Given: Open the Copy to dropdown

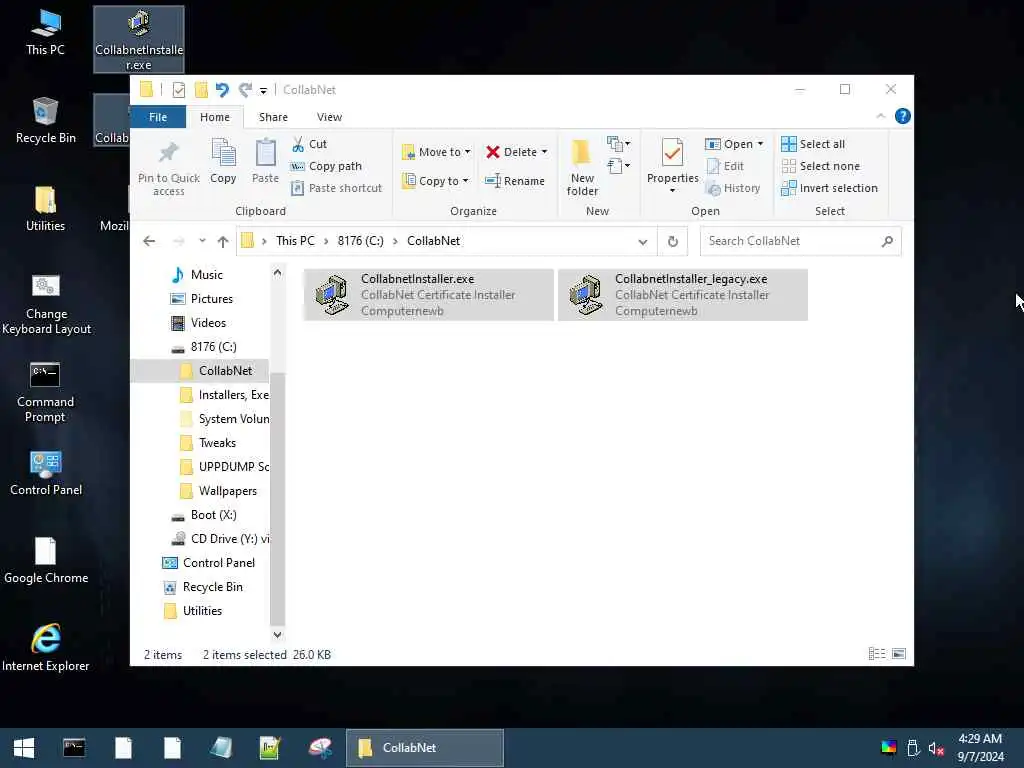Looking at the screenshot, I should pos(436,181).
